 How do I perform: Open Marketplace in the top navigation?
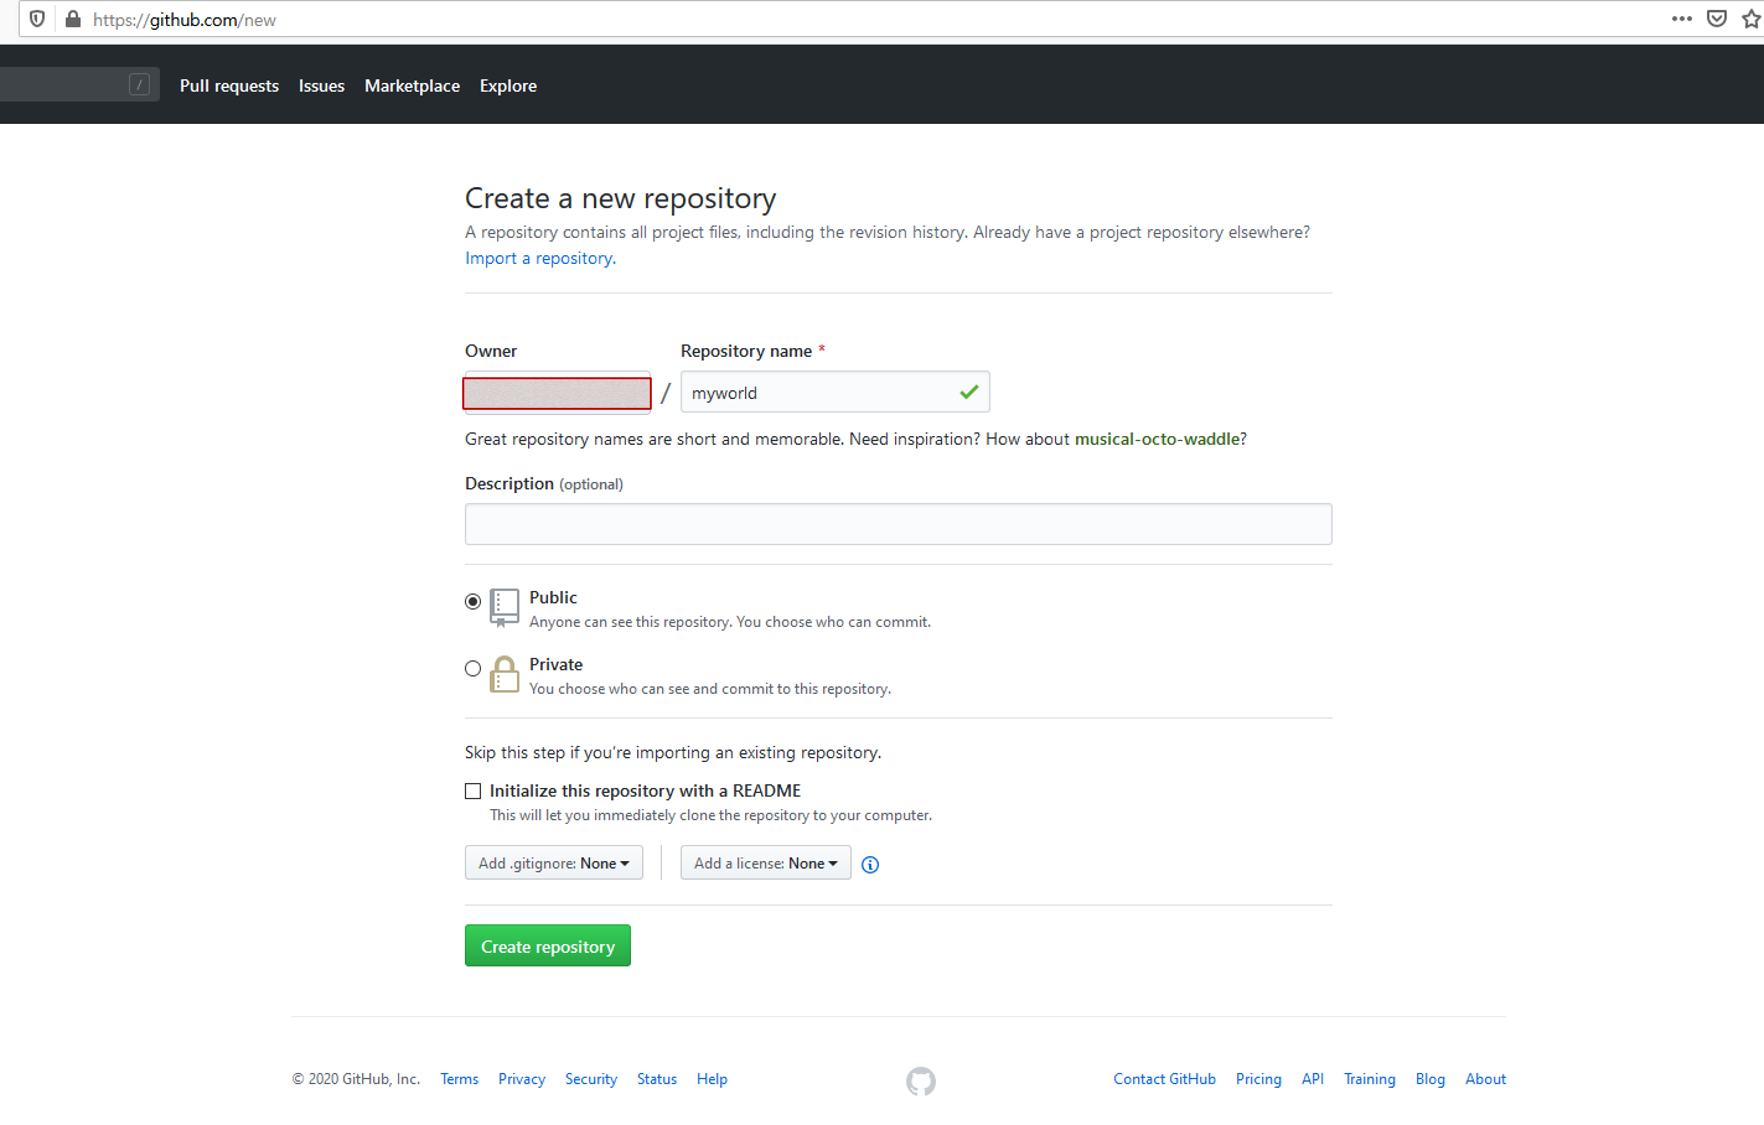(412, 86)
